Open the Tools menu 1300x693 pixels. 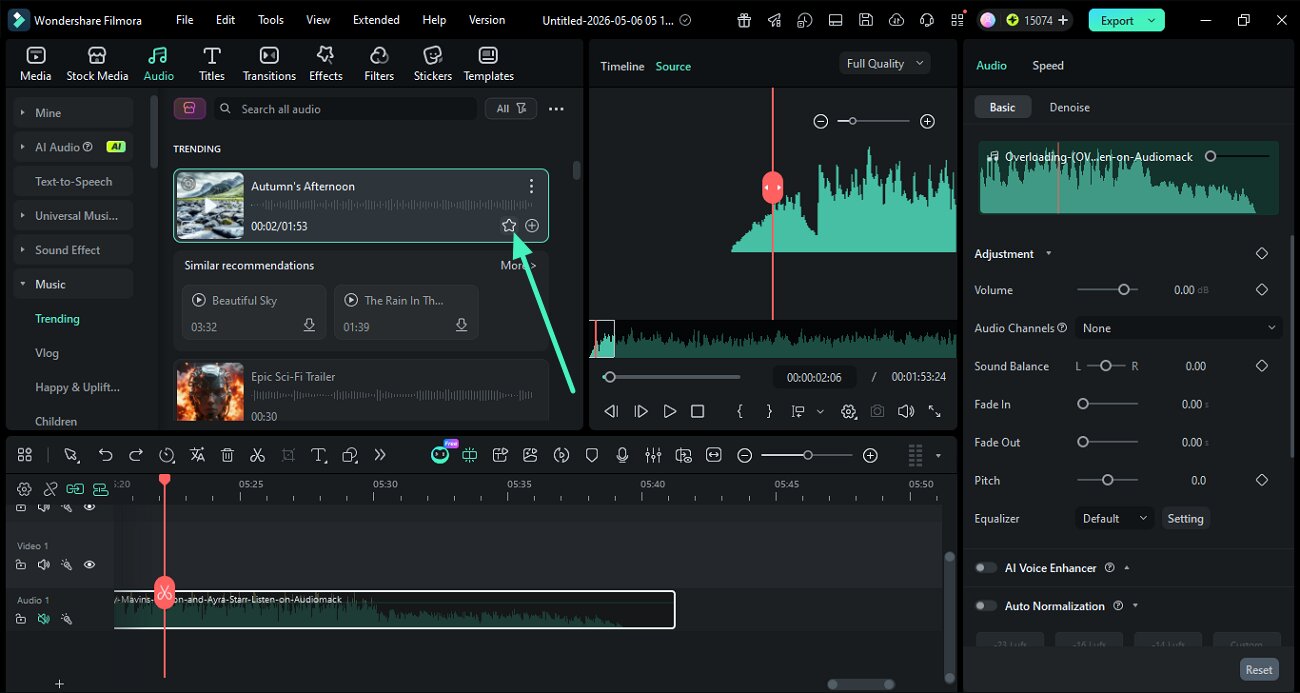pos(270,20)
